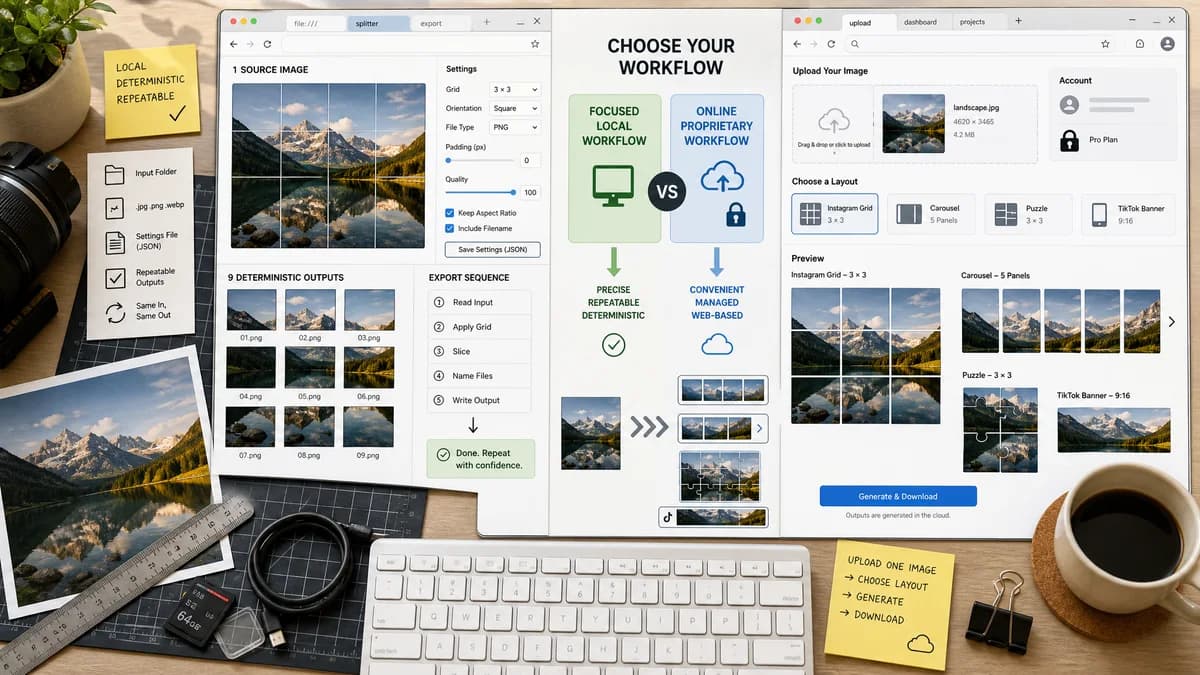The image size is (1200, 675).
Task: Open a new tab in splitter window
Action: coord(487,22)
